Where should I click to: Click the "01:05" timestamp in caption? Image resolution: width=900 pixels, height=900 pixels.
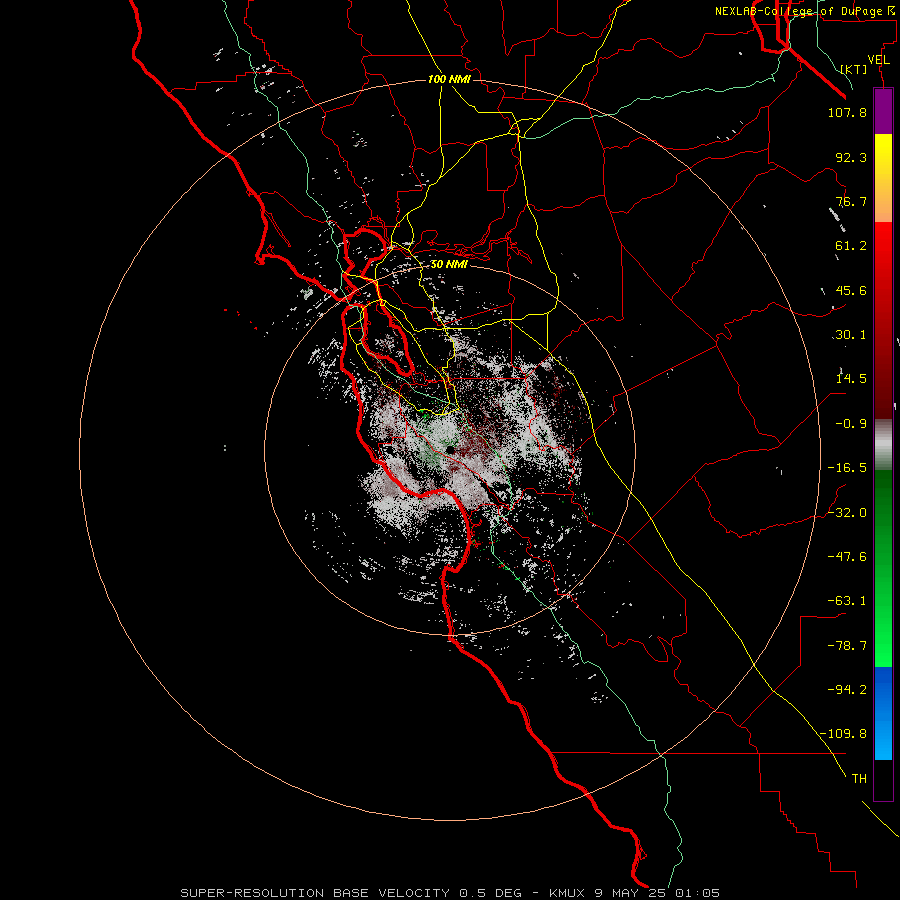click(697, 893)
